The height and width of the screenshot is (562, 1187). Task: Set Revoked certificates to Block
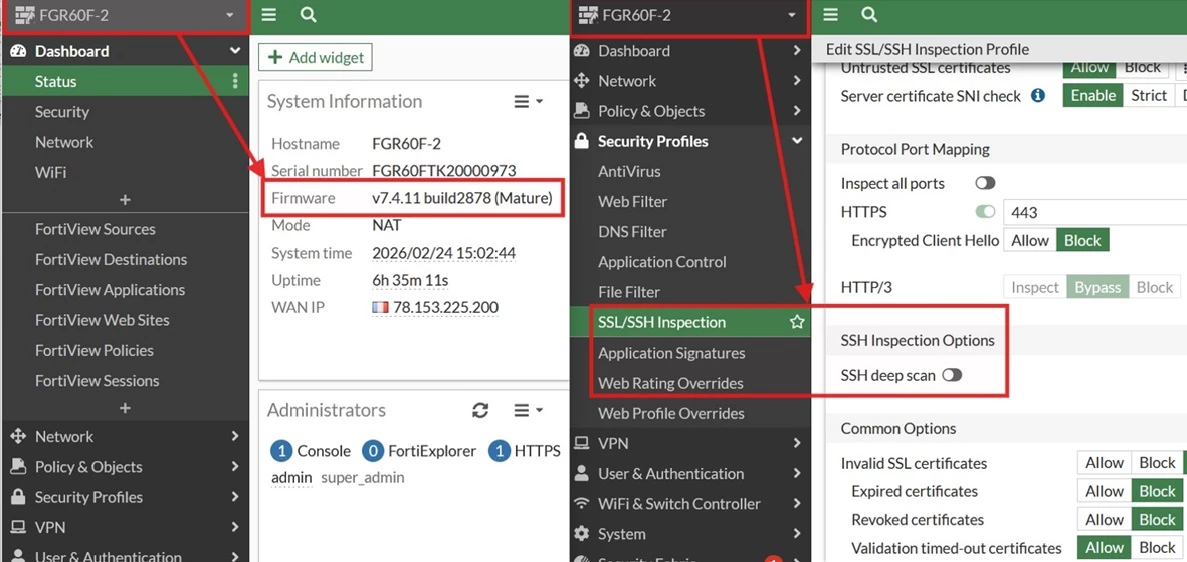pyautogui.click(x=1157, y=520)
